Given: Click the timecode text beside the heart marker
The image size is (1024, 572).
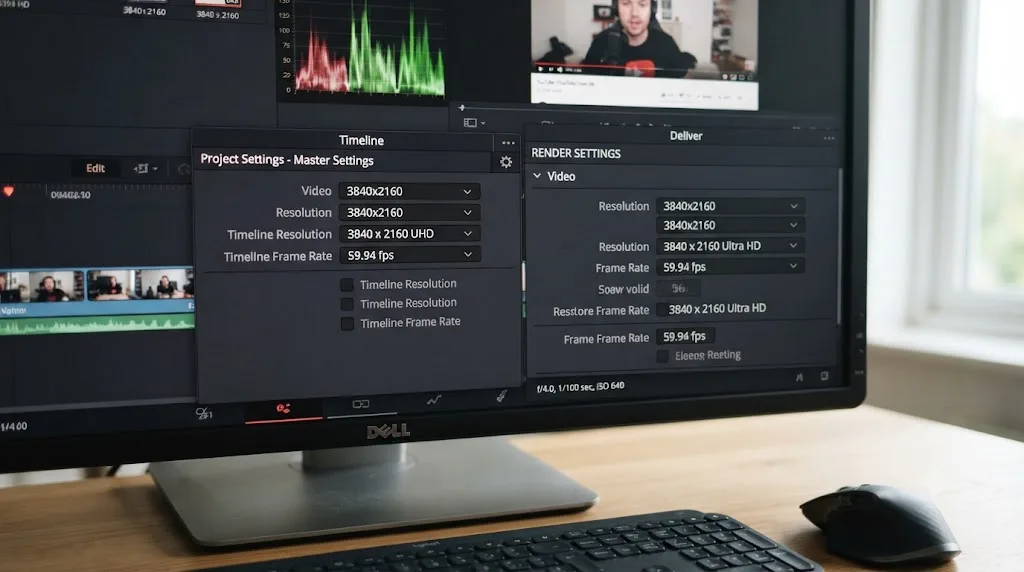Looking at the screenshot, I should [71, 195].
